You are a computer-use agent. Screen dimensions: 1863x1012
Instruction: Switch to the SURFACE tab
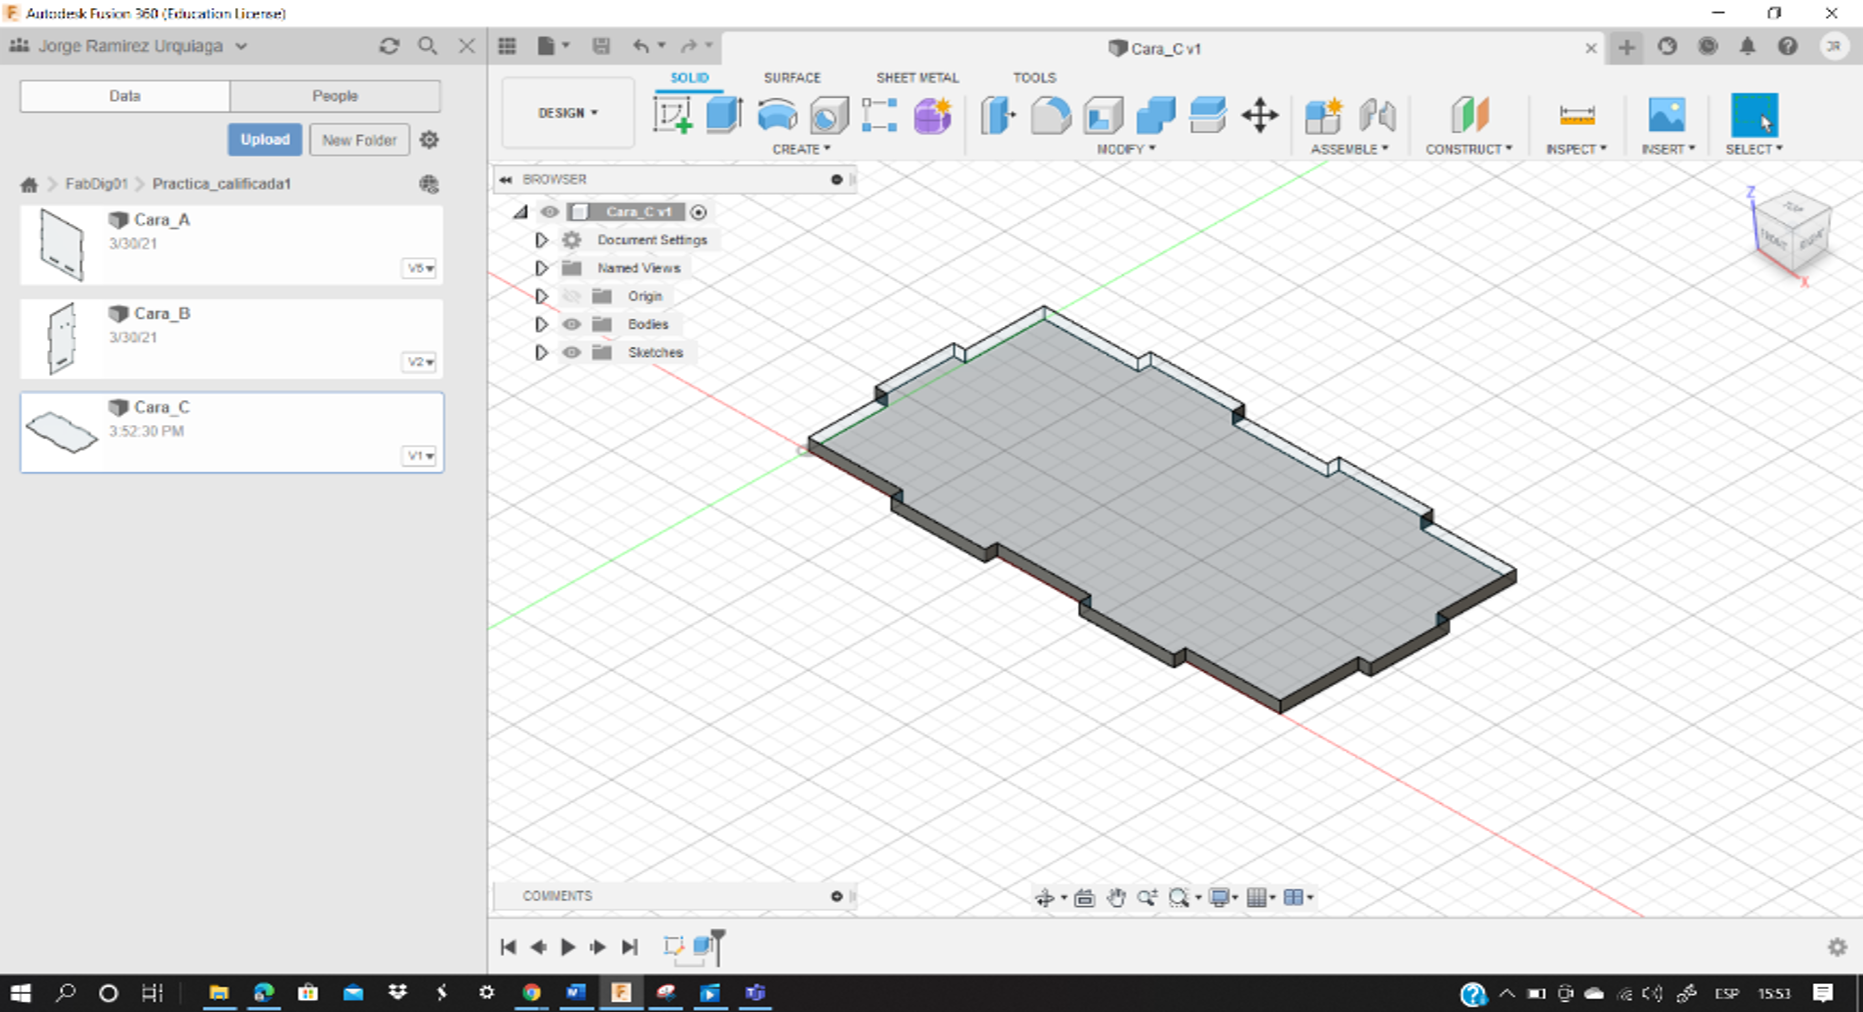click(x=791, y=77)
